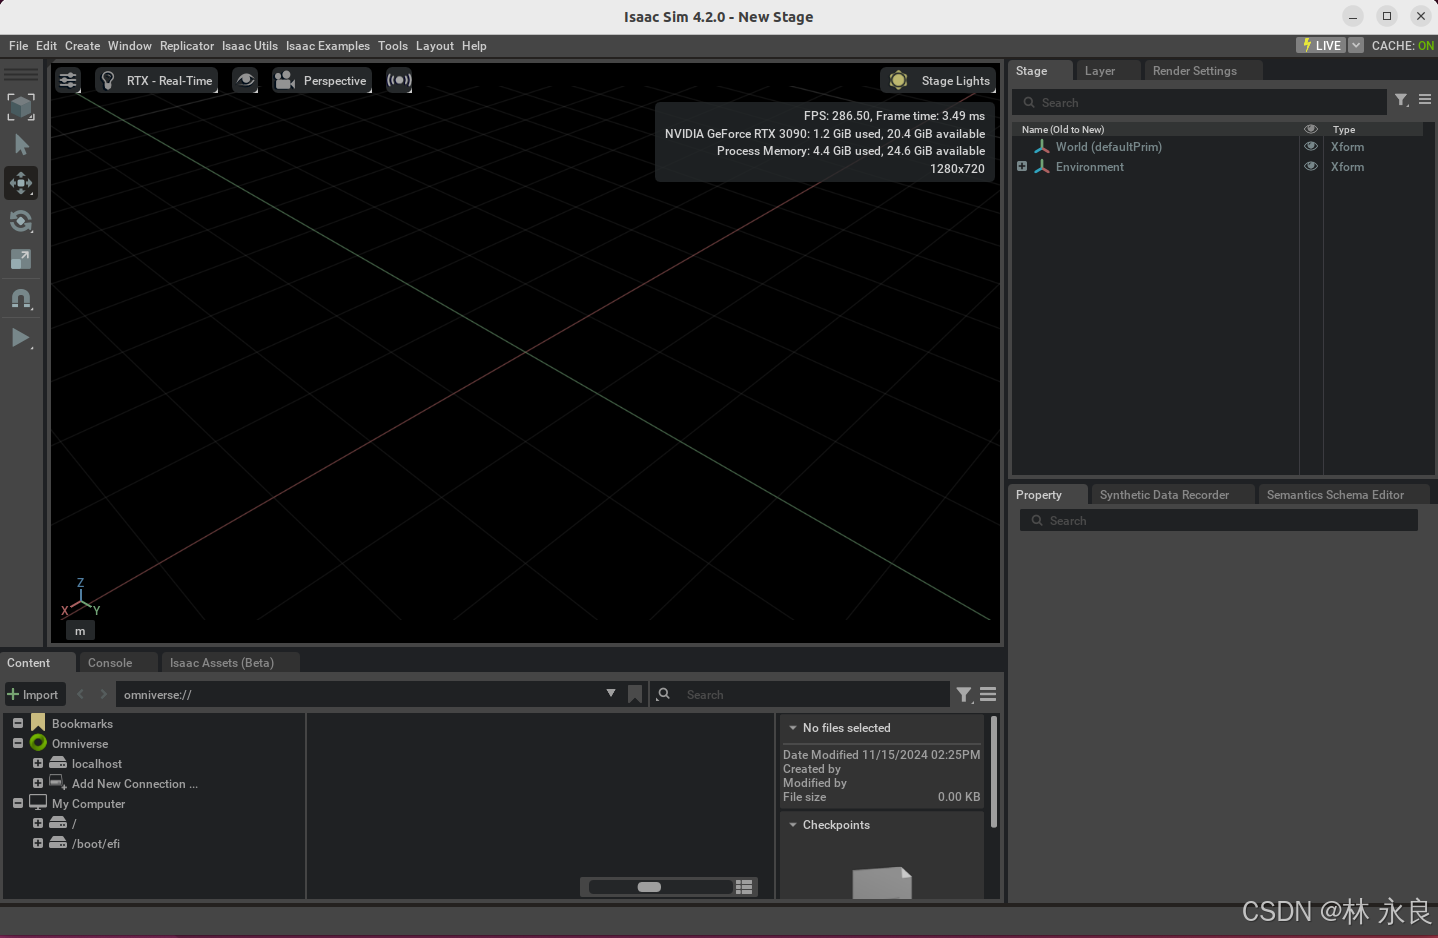Open the Window menu
Image resolution: width=1438 pixels, height=938 pixels.
130,46
